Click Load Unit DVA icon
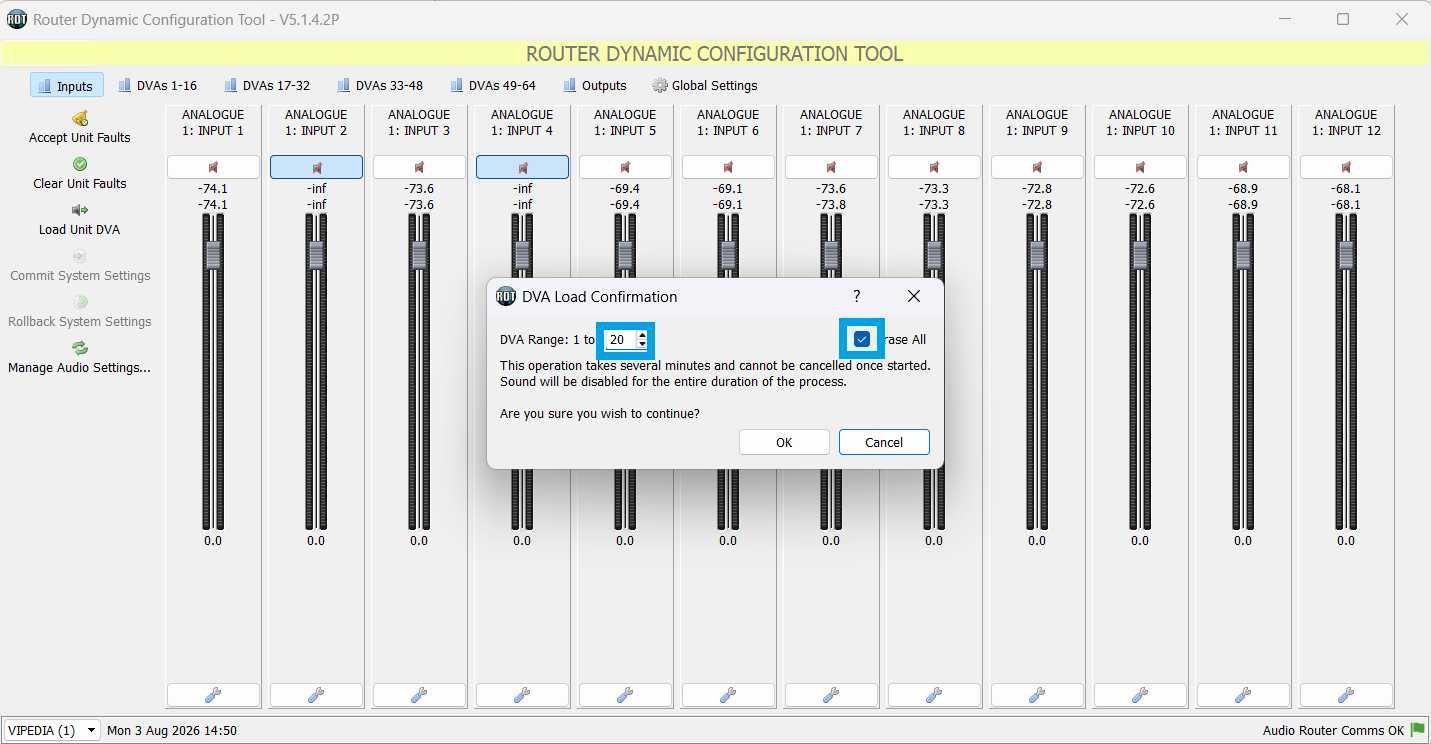Image resolution: width=1431 pixels, height=744 pixels. 80,210
